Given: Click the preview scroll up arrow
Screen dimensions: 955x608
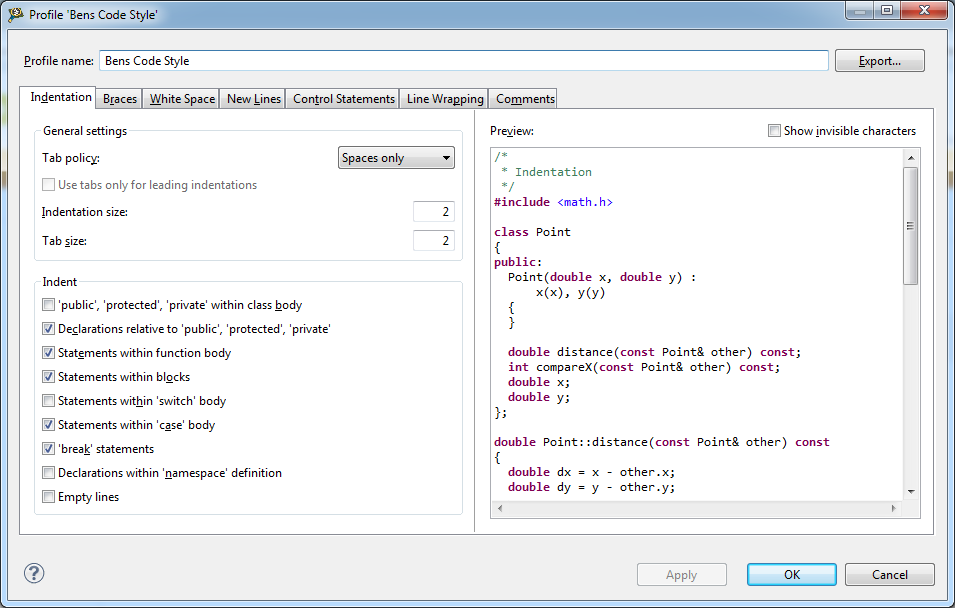Looking at the screenshot, I should (x=911, y=158).
